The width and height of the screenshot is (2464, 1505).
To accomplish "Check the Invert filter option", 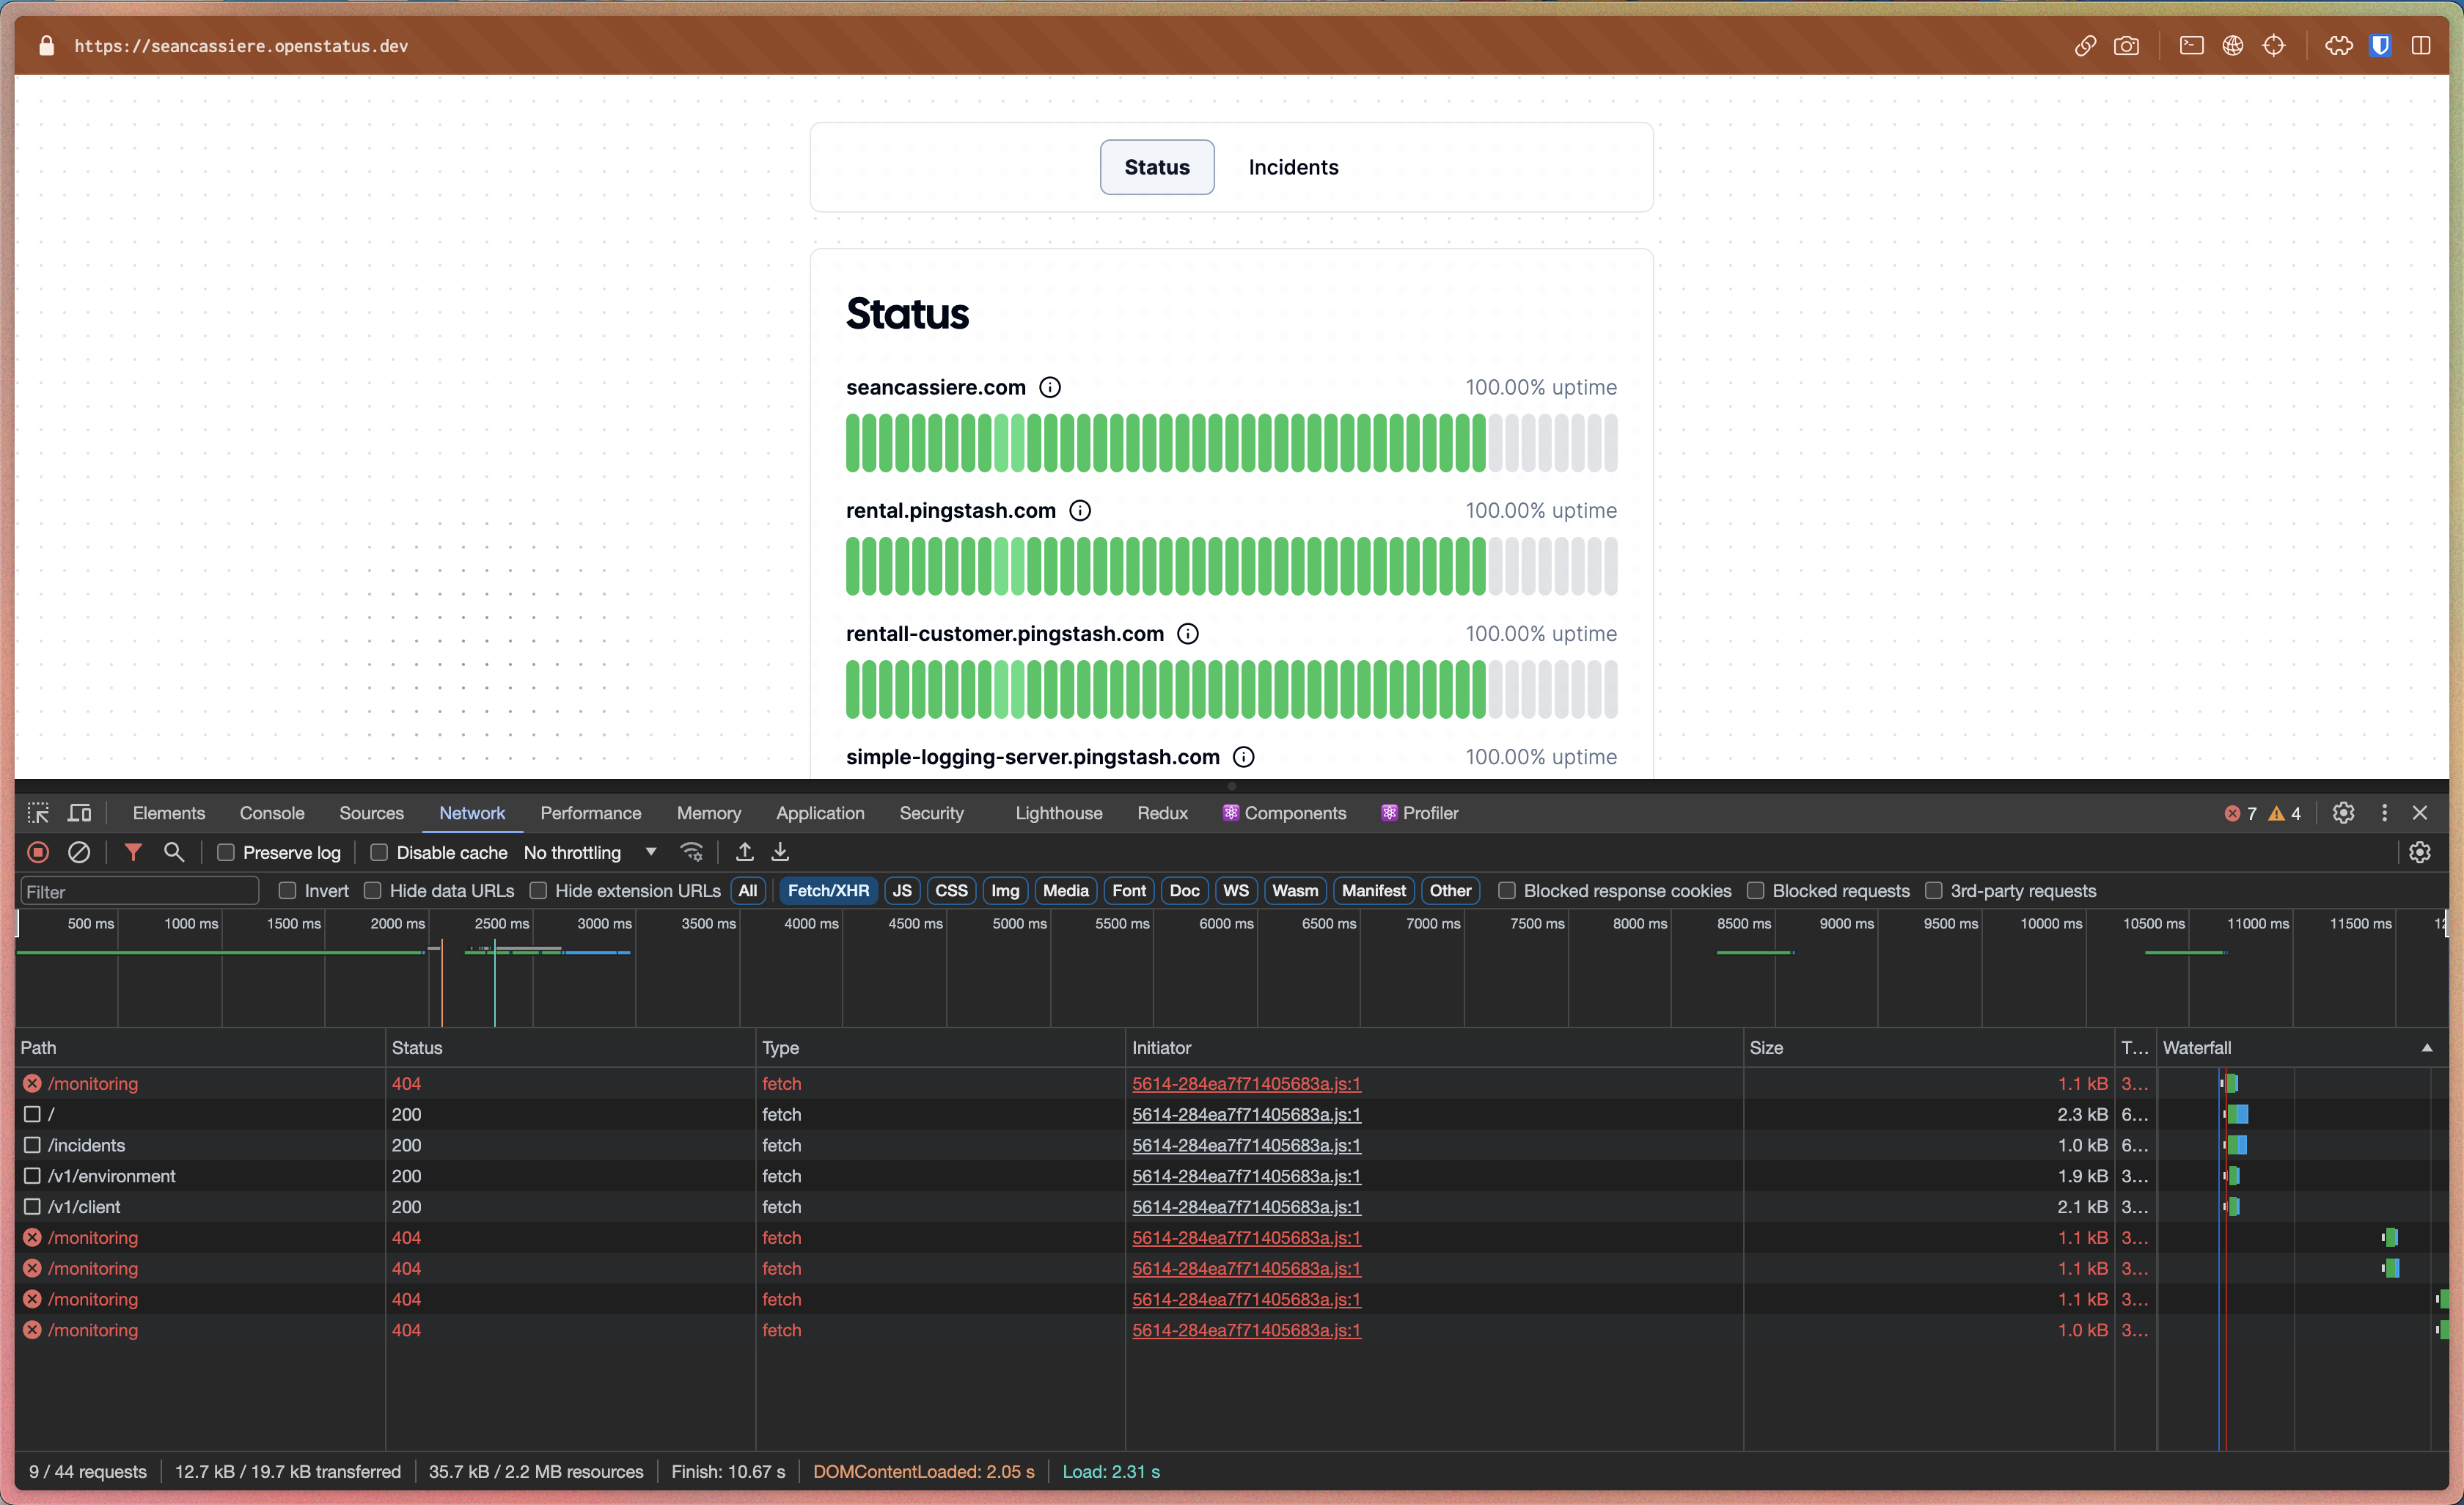I will pyautogui.click(x=288, y=890).
